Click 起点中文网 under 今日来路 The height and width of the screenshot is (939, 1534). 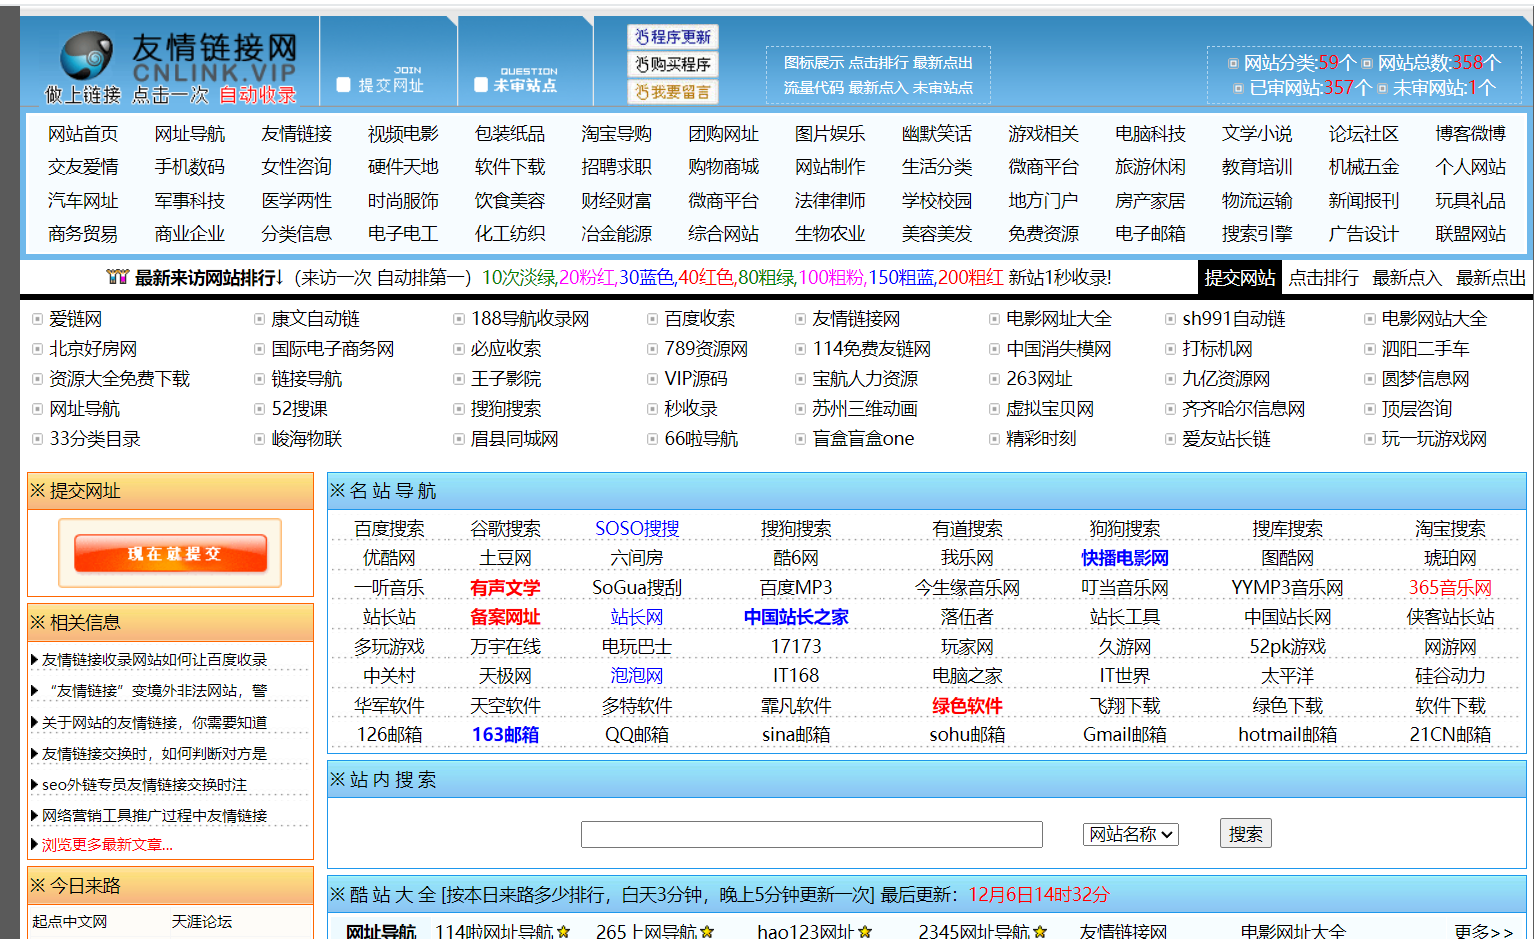(69, 922)
